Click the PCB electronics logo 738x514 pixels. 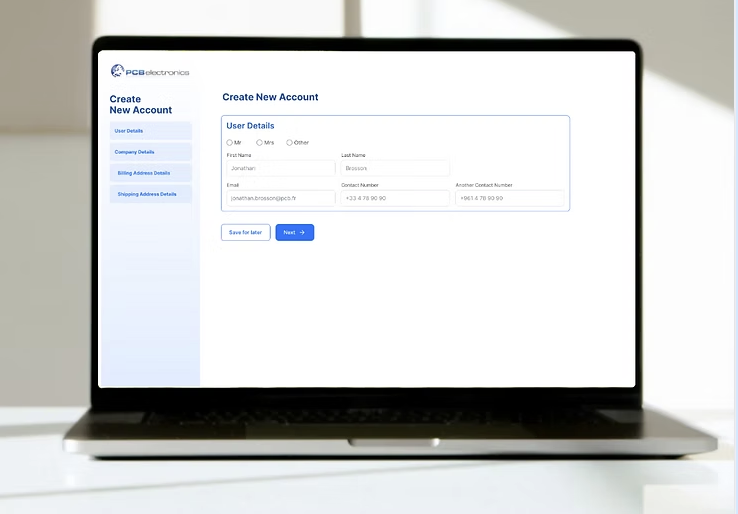coord(150,72)
